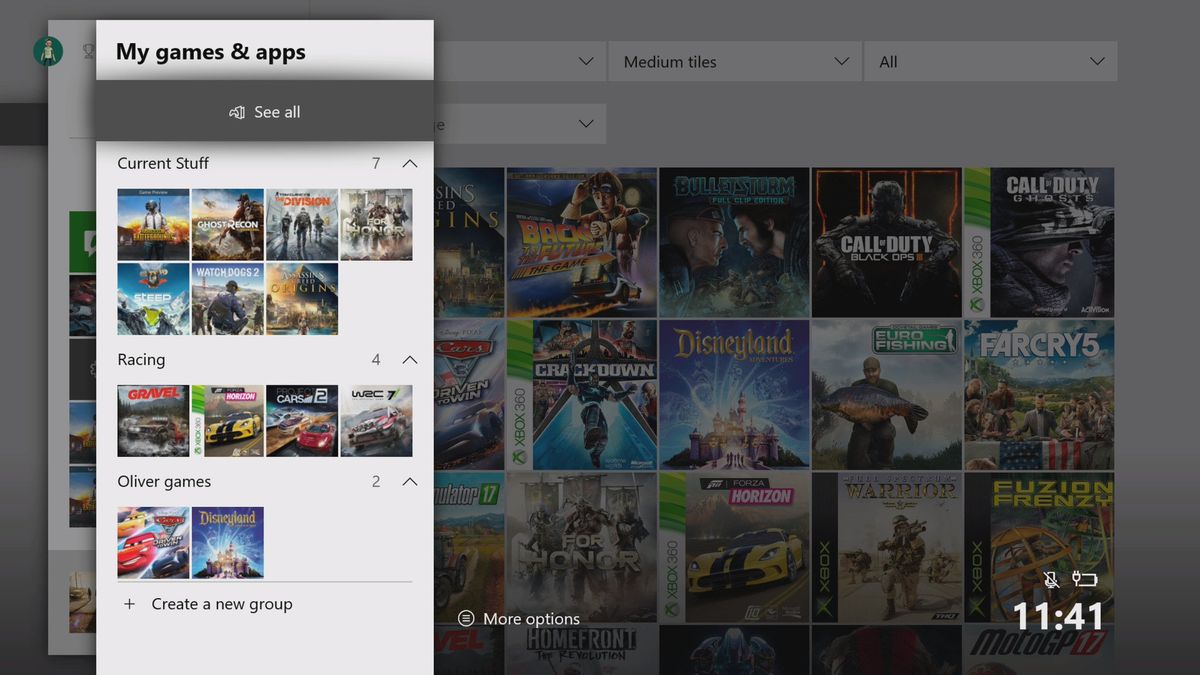Open the Medium tiles dropdown
The image size is (1200, 675).
tap(735, 61)
